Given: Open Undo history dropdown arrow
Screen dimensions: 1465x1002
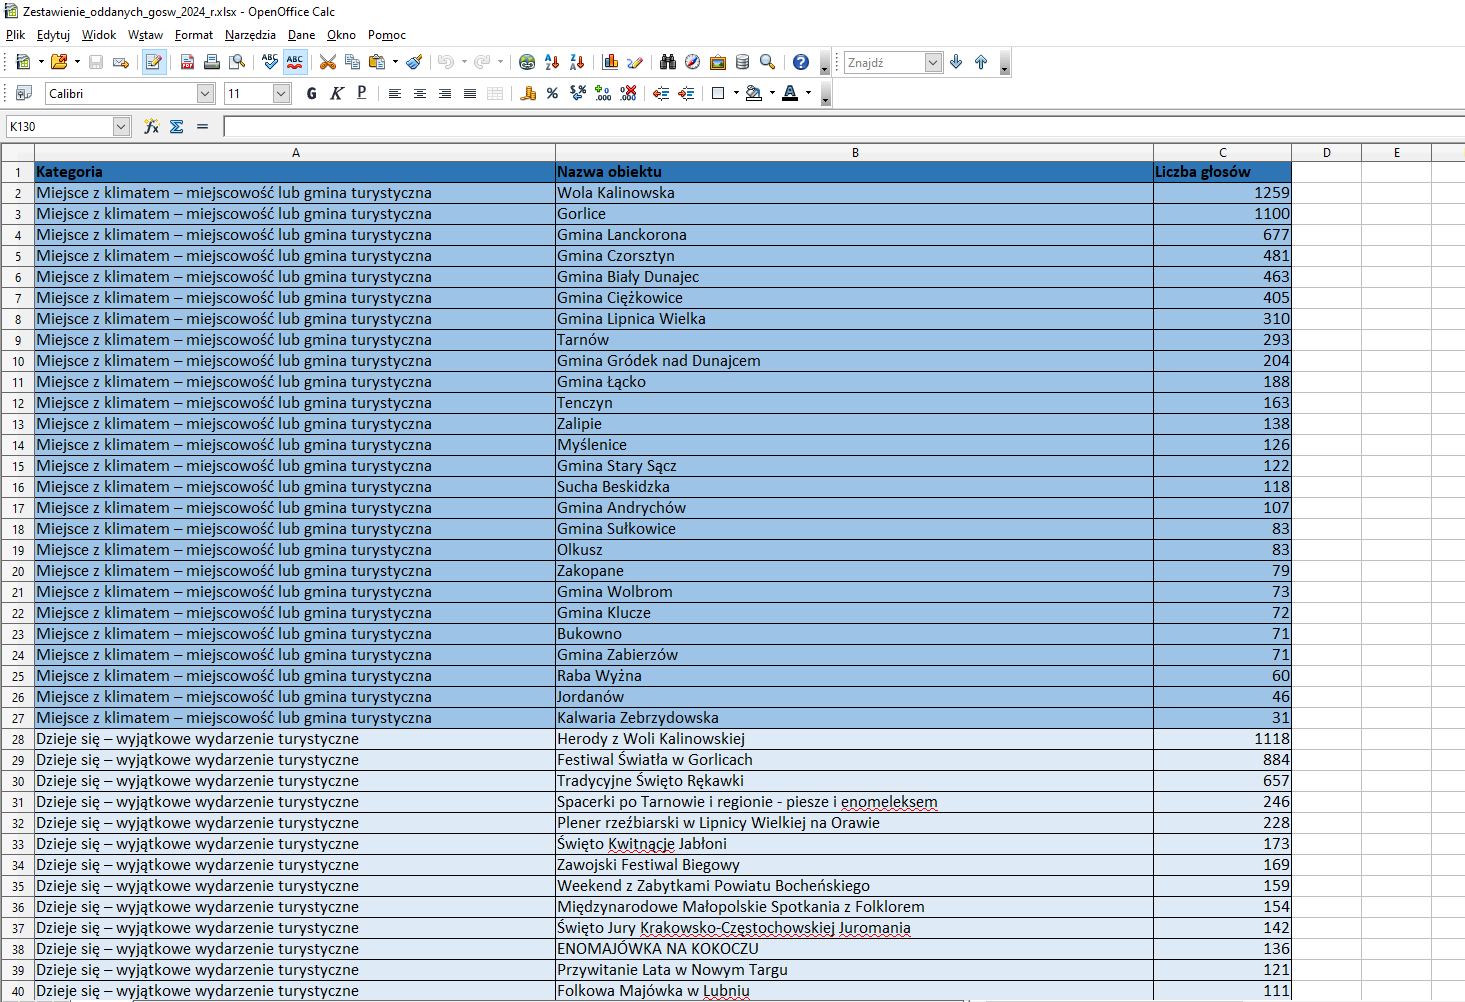Looking at the screenshot, I should tap(464, 62).
